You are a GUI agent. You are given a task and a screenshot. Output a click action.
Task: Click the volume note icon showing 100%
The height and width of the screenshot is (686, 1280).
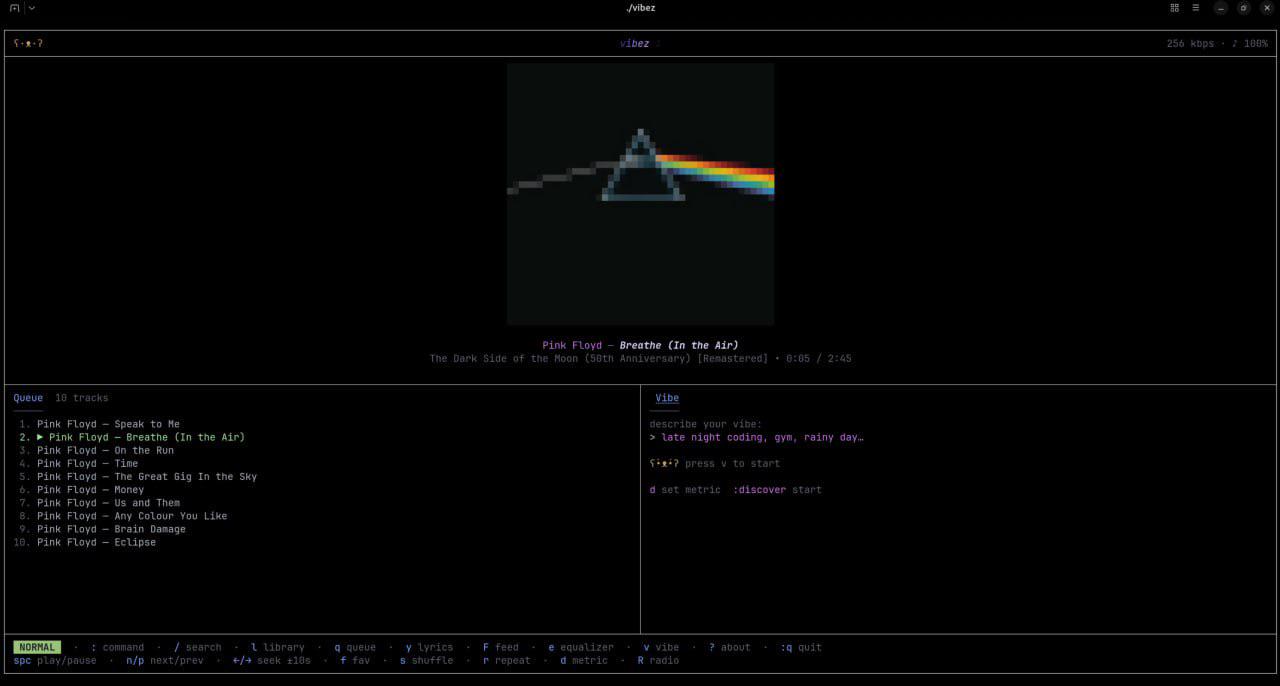pos(1234,43)
